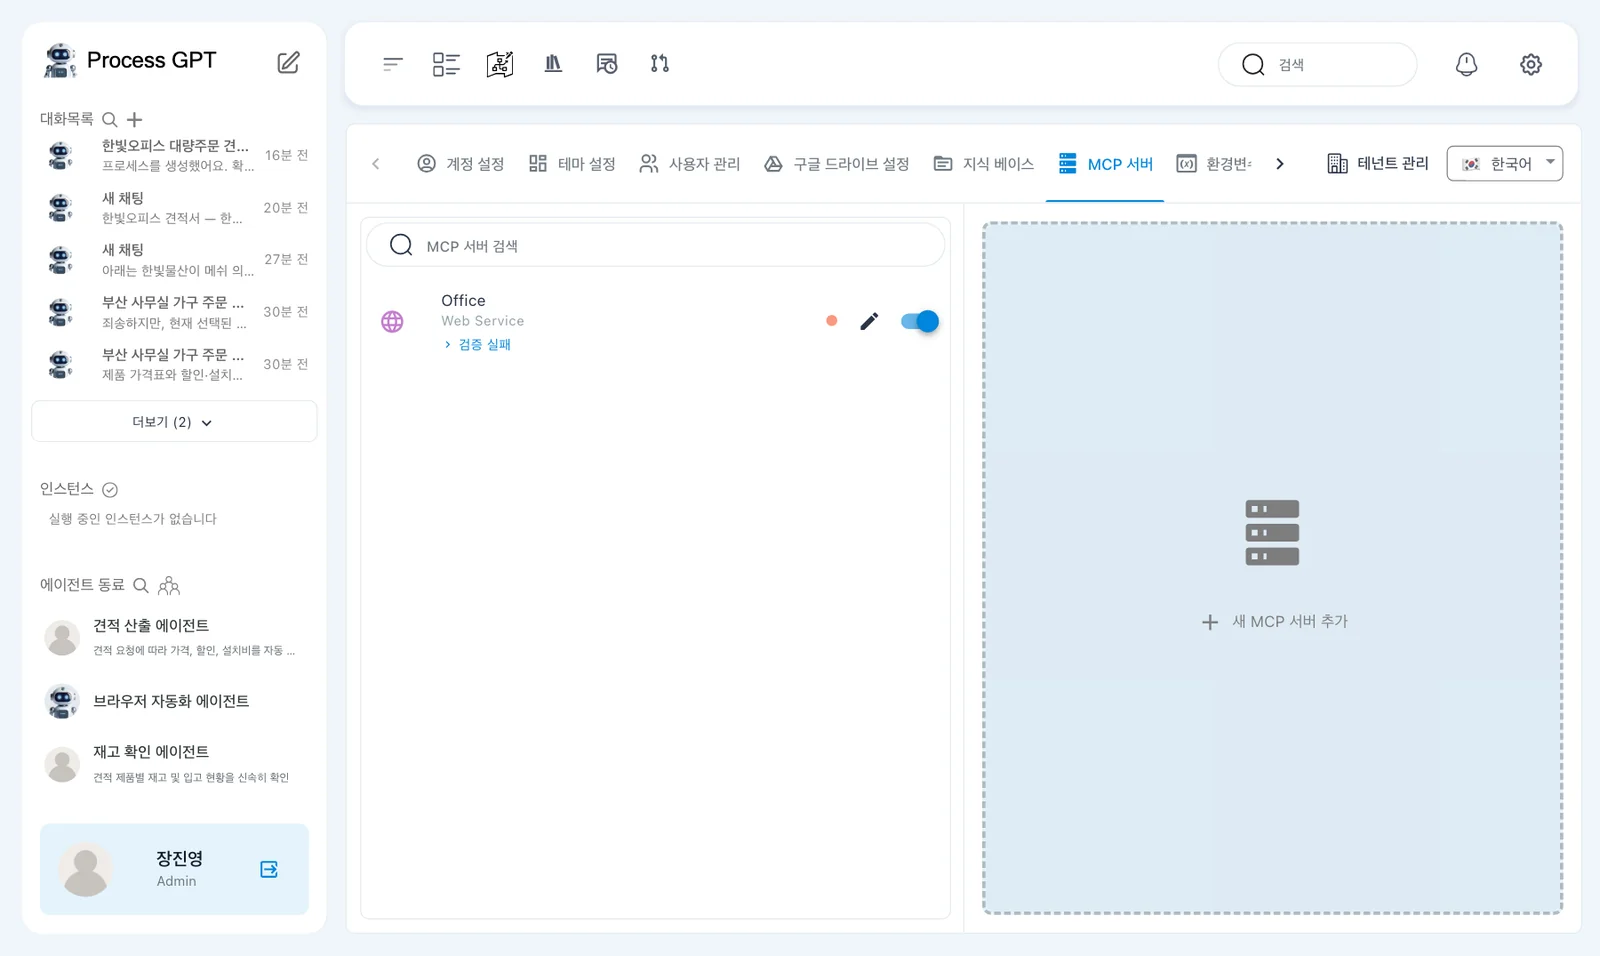Toggle the Office MCP server switch
The image size is (1600, 956).
pos(919,321)
